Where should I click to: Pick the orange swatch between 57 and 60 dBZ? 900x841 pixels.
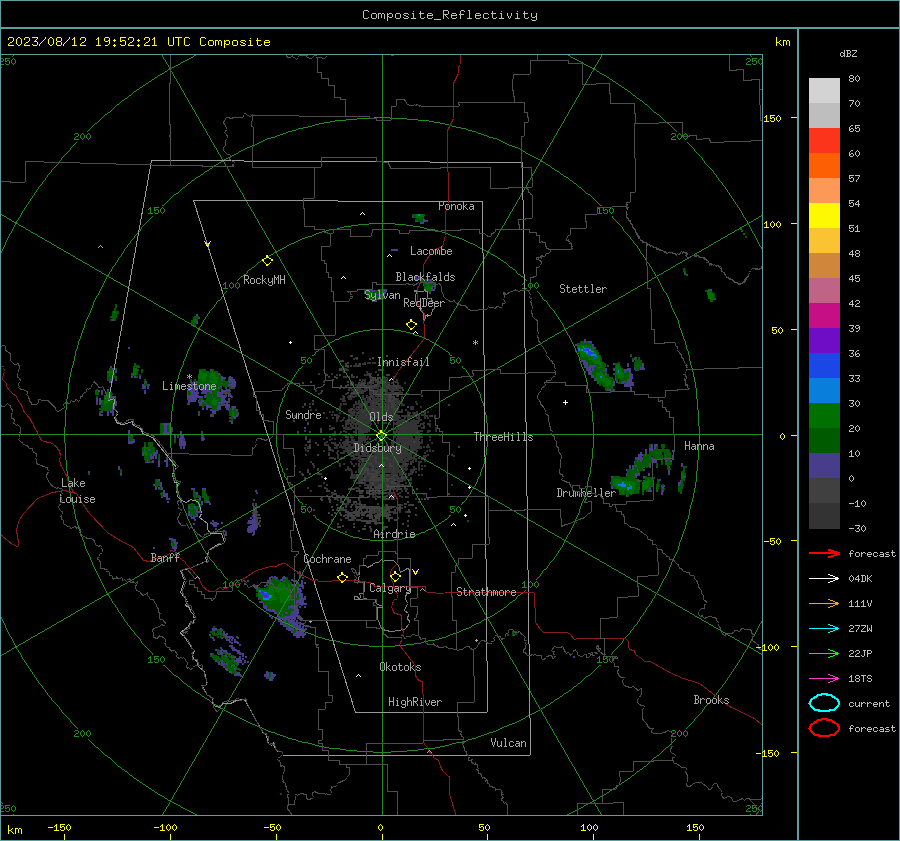coord(824,166)
